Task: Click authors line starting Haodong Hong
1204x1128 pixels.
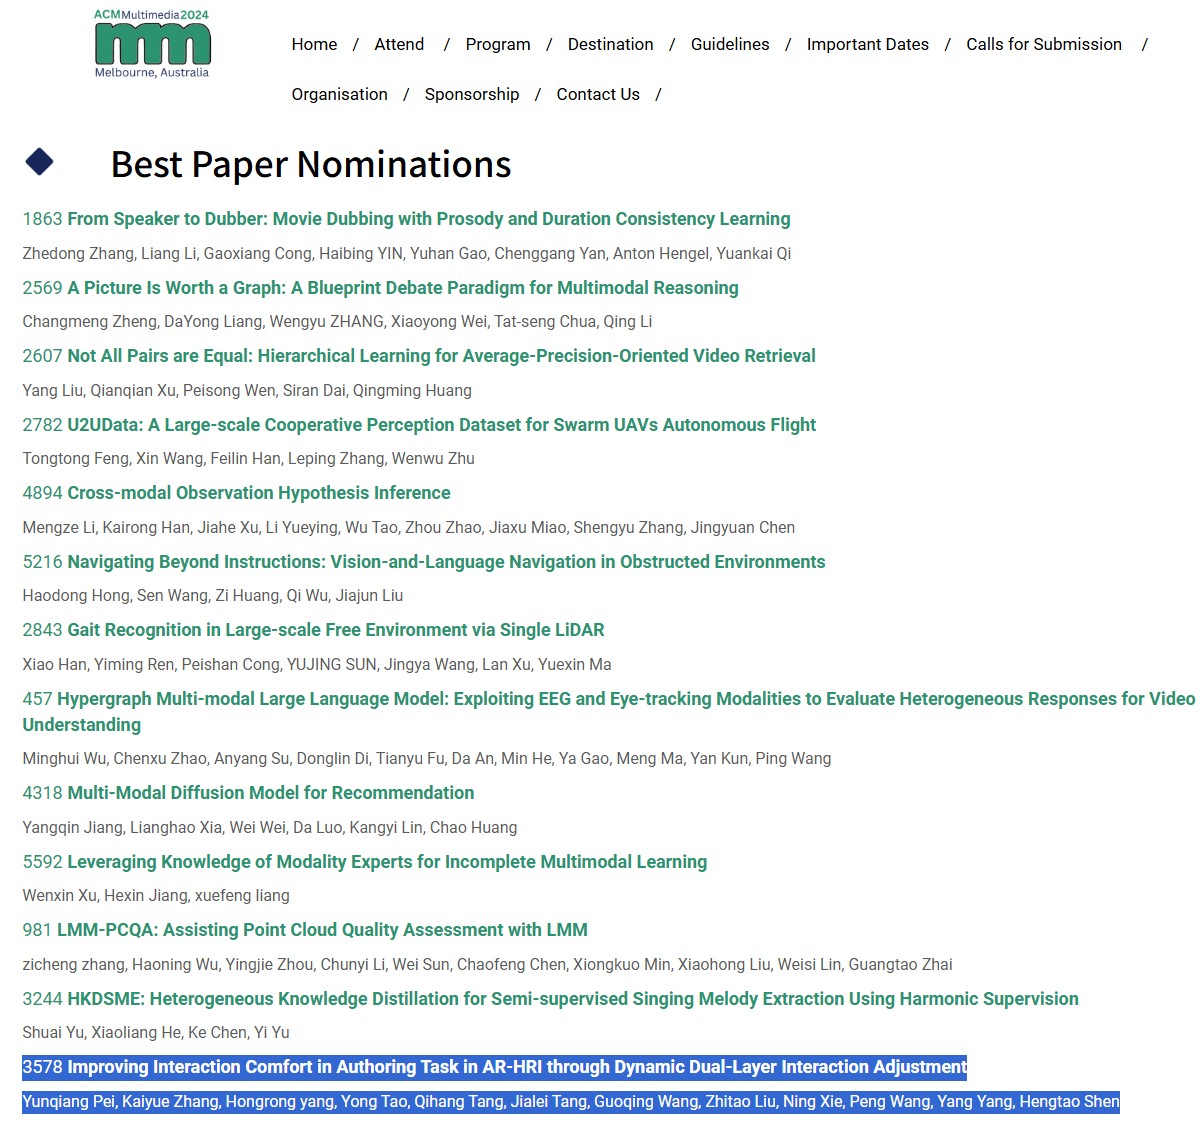Action: 213,596
